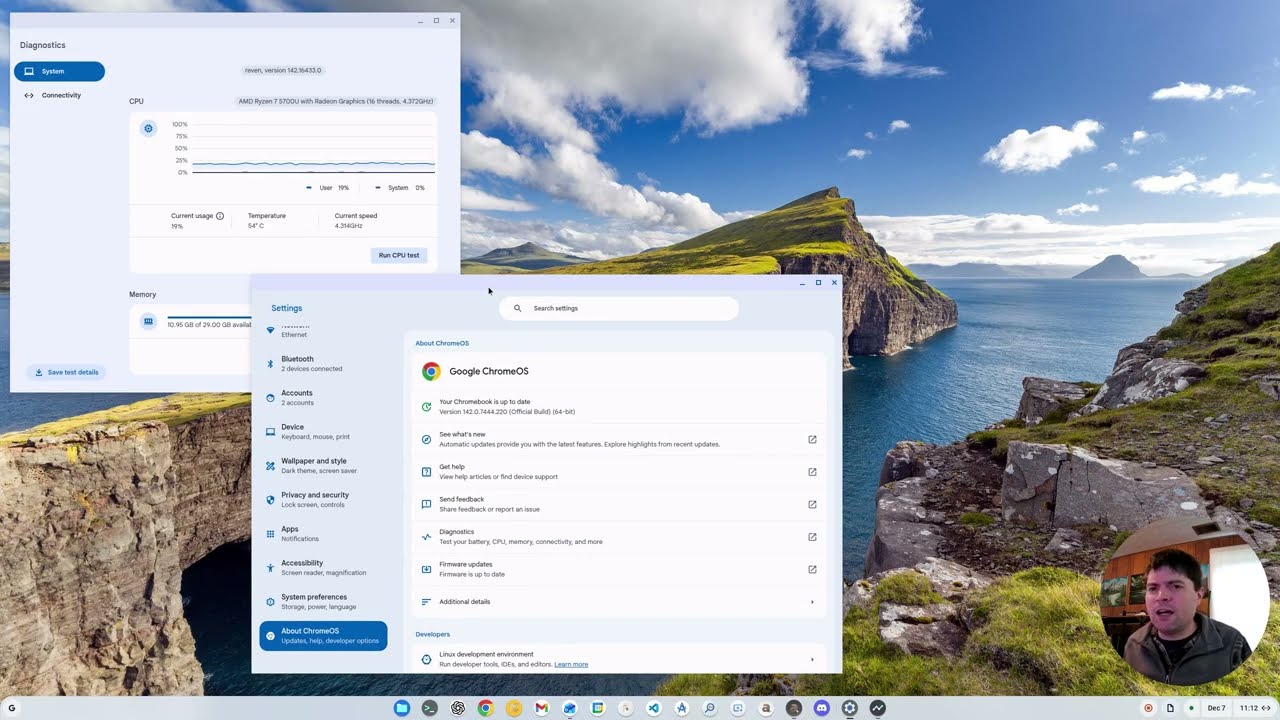Click the Amazon shelf icon
The image size is (1280, 720).
pyautogui.click(x=765, y=708)
